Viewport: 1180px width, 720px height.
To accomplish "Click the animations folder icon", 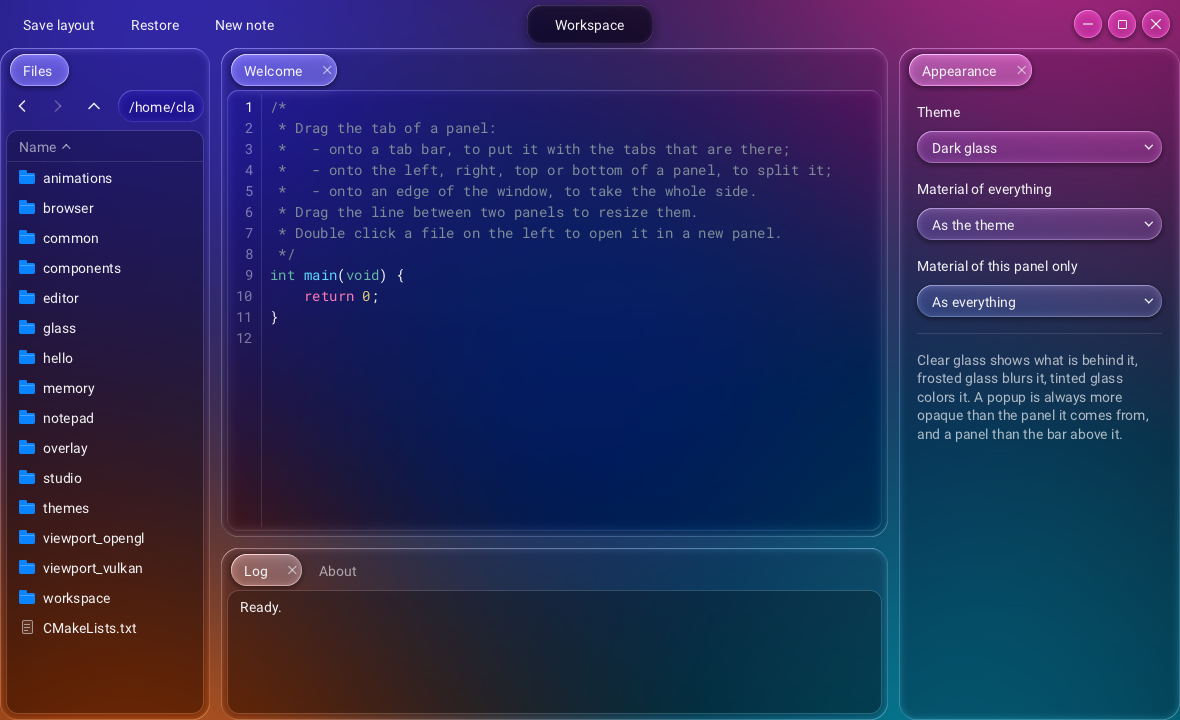I will [27, 178].
